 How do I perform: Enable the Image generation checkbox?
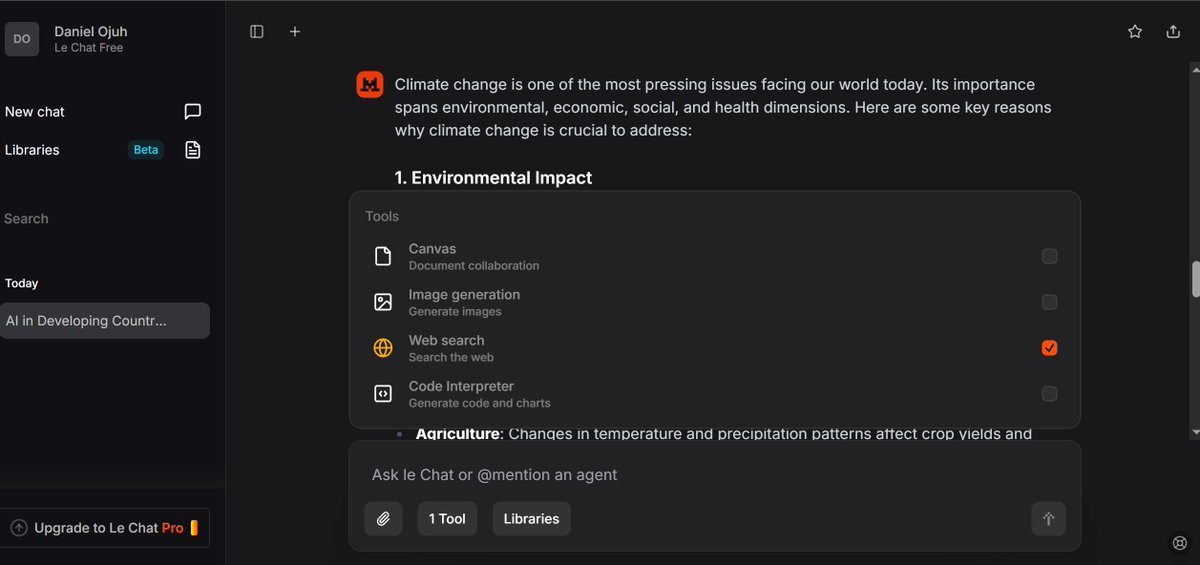tap(1049, 302)
